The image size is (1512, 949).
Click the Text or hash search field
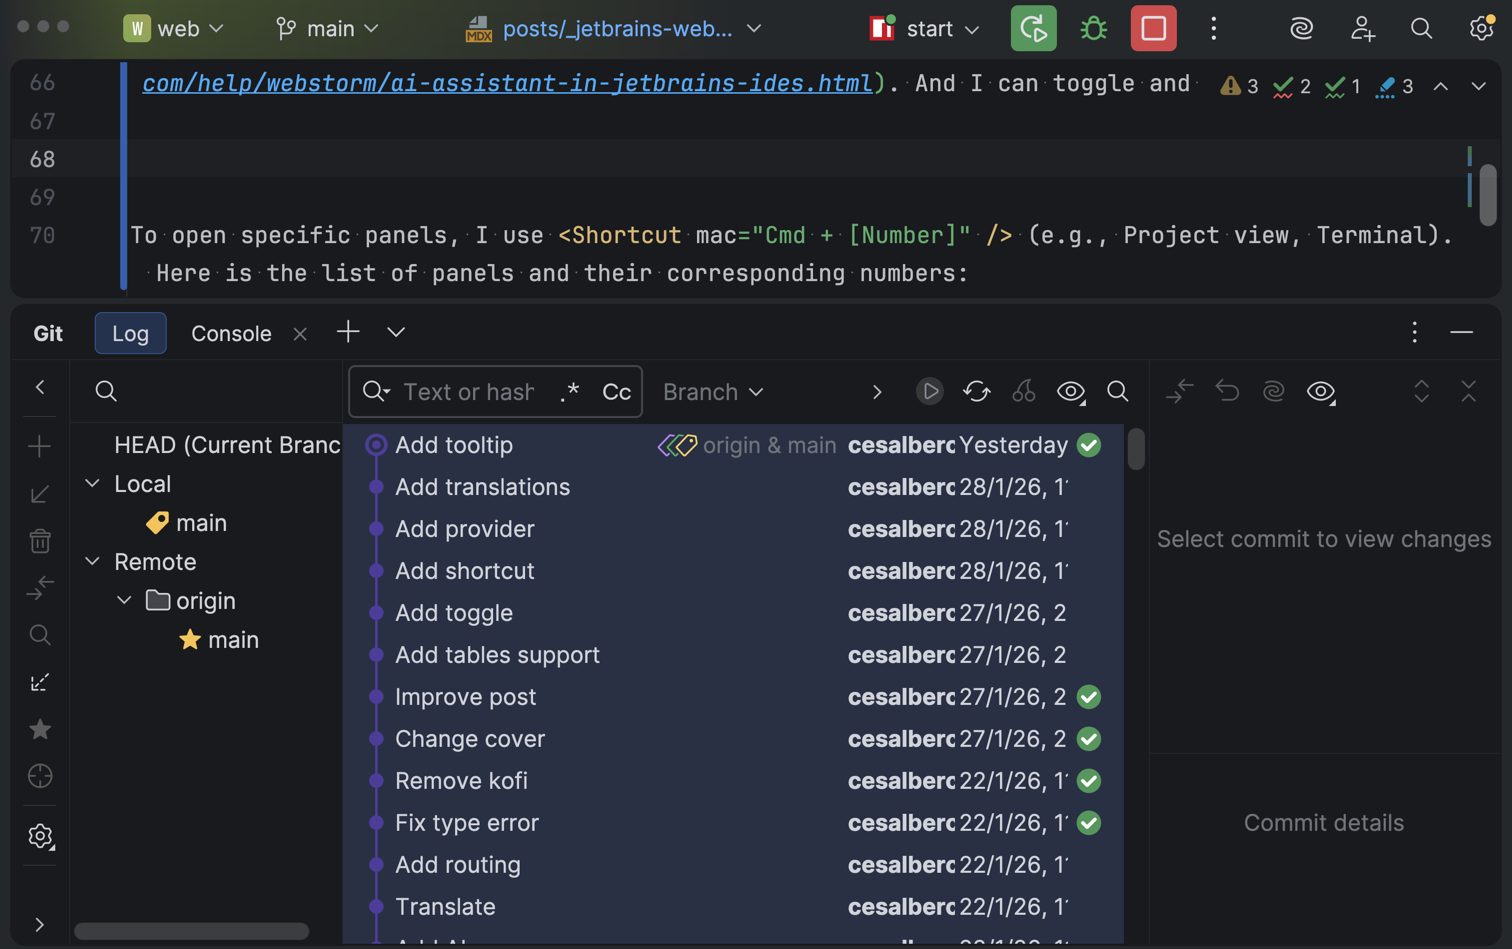click(x=470, y=391)
